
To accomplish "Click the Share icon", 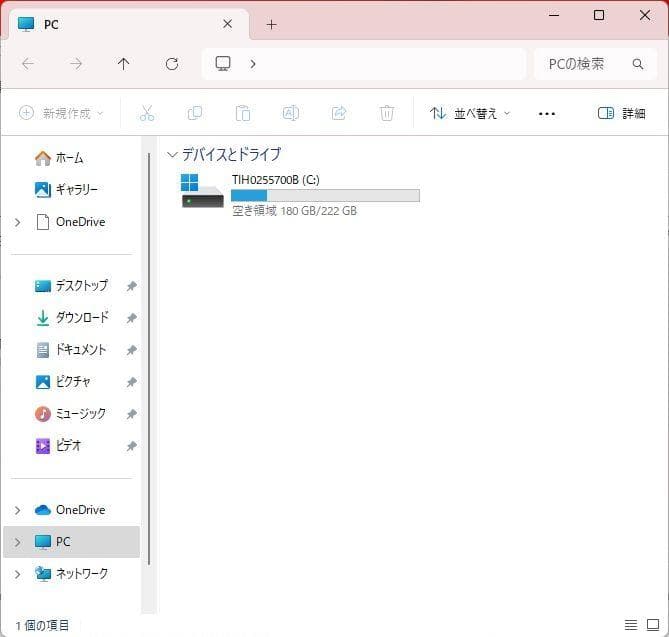I will click(x=339, y=113).
